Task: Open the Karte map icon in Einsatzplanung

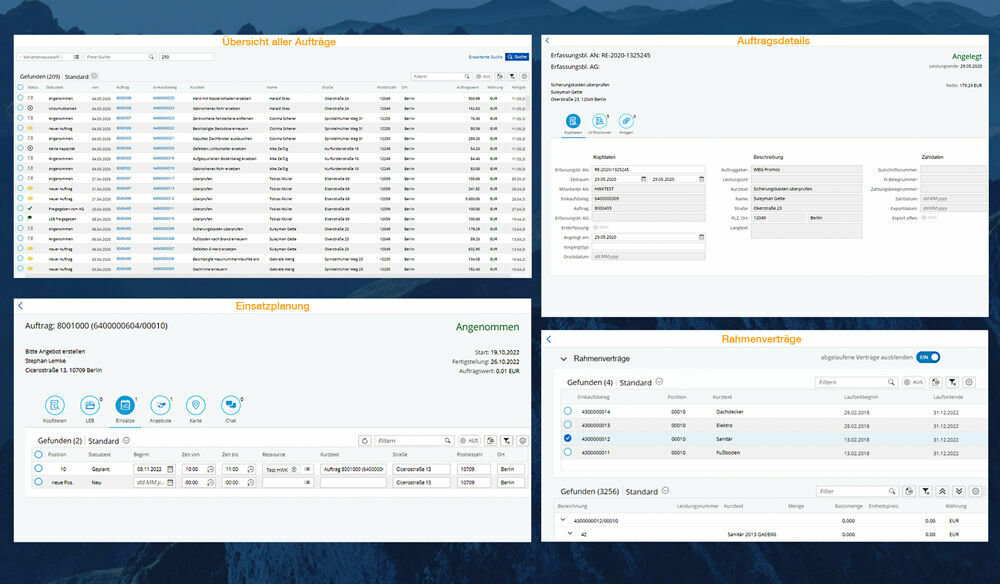Action: [x=195, y=405]
